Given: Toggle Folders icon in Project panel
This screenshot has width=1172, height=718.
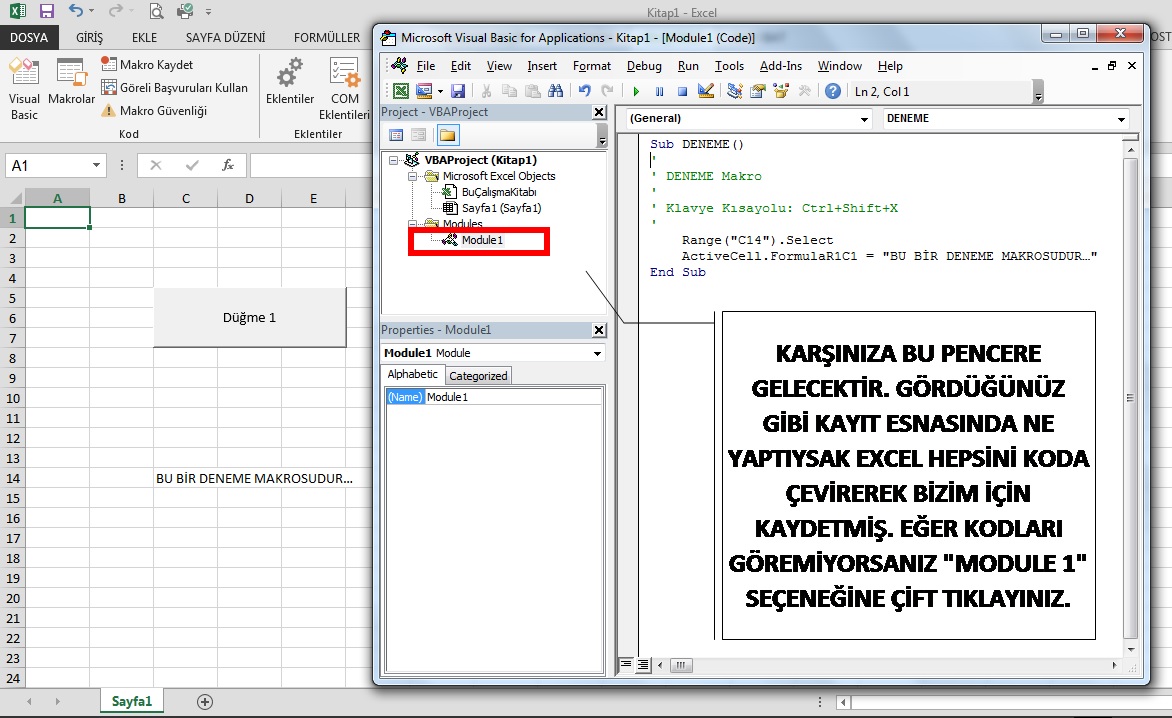Looking at the screenshot, I should (447, 135).
